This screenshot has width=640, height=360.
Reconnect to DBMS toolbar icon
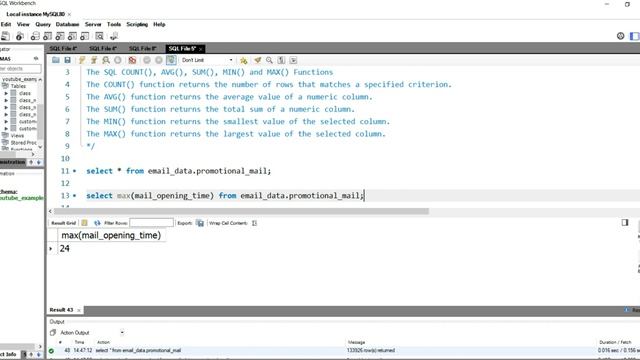pyautogui.click(x=114, y=36)
